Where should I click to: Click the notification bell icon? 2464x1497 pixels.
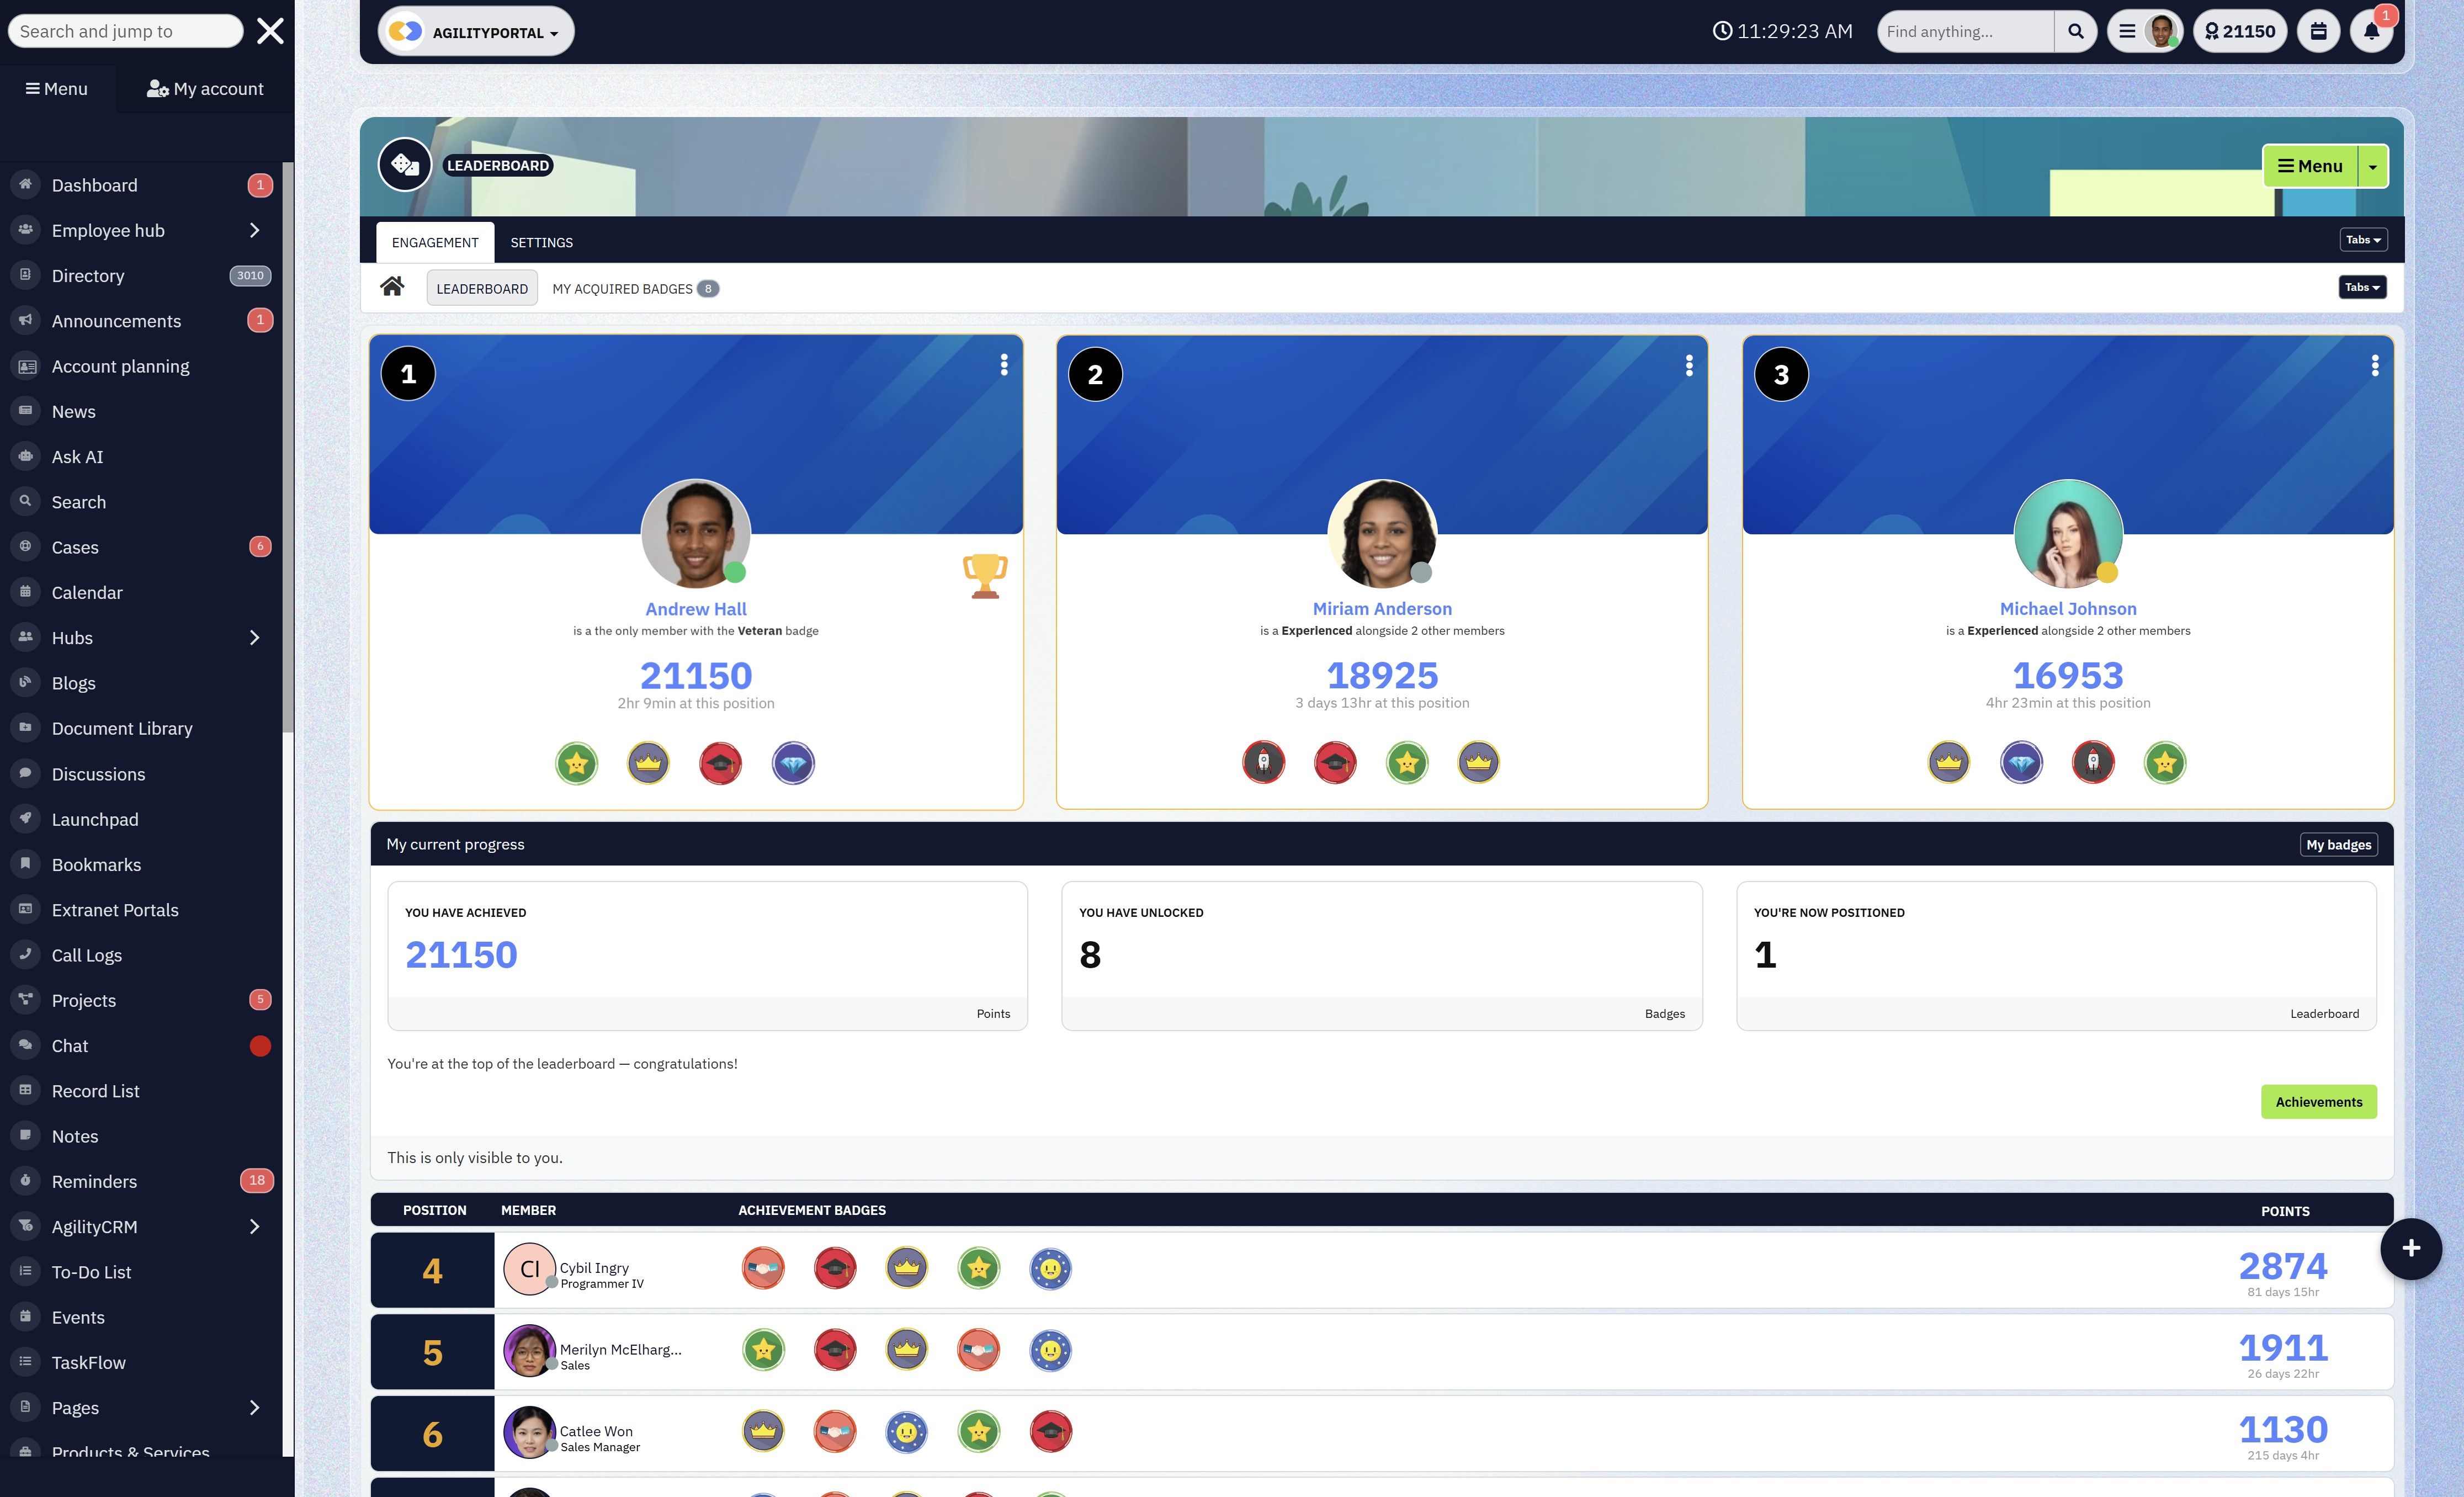(2370, 32)
